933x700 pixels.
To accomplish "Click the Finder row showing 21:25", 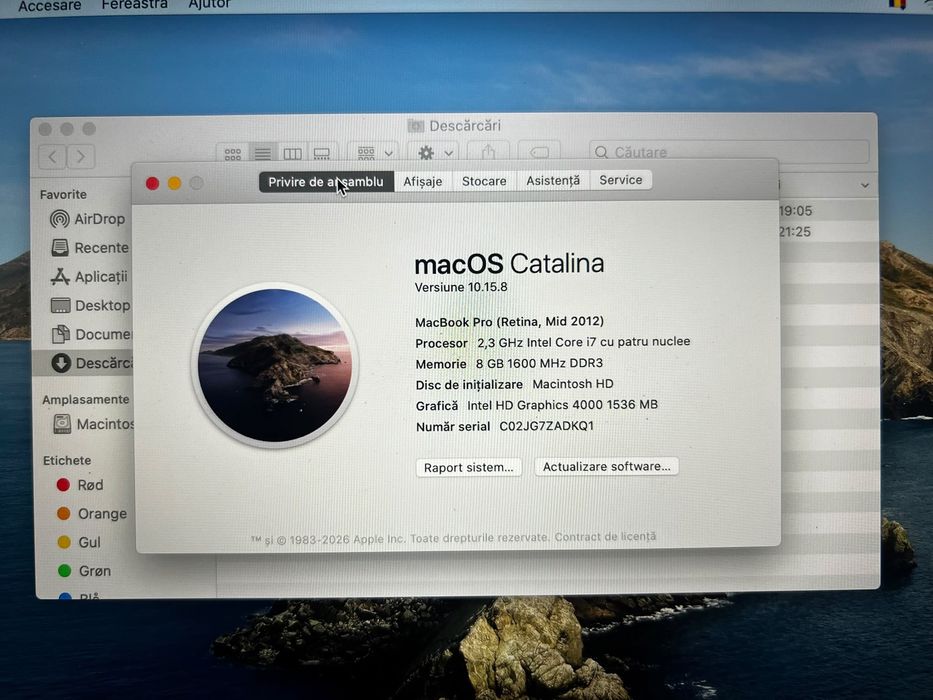I will 828,232.
